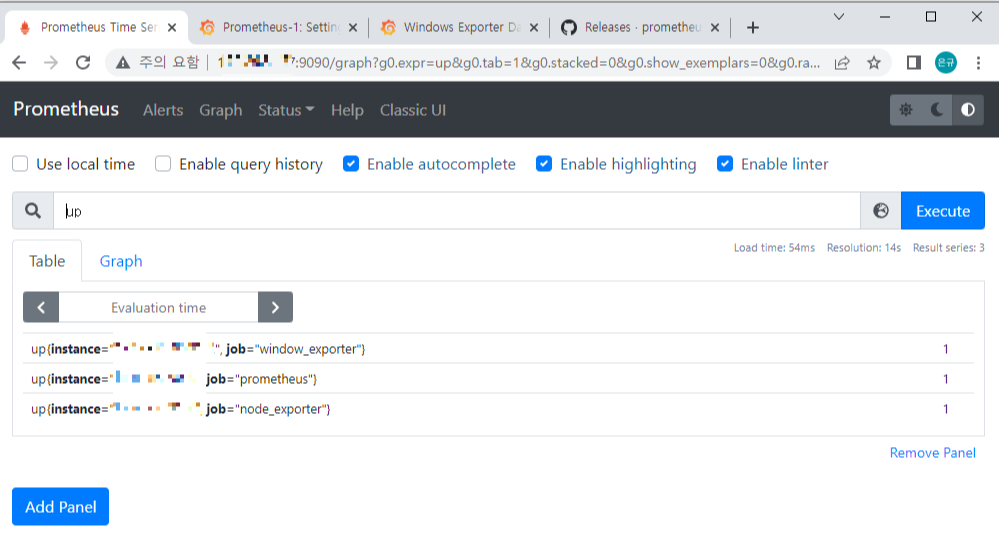This screenshot has width=999, height=558.
Task: Open the browser side panel
Action: (914, 62)
